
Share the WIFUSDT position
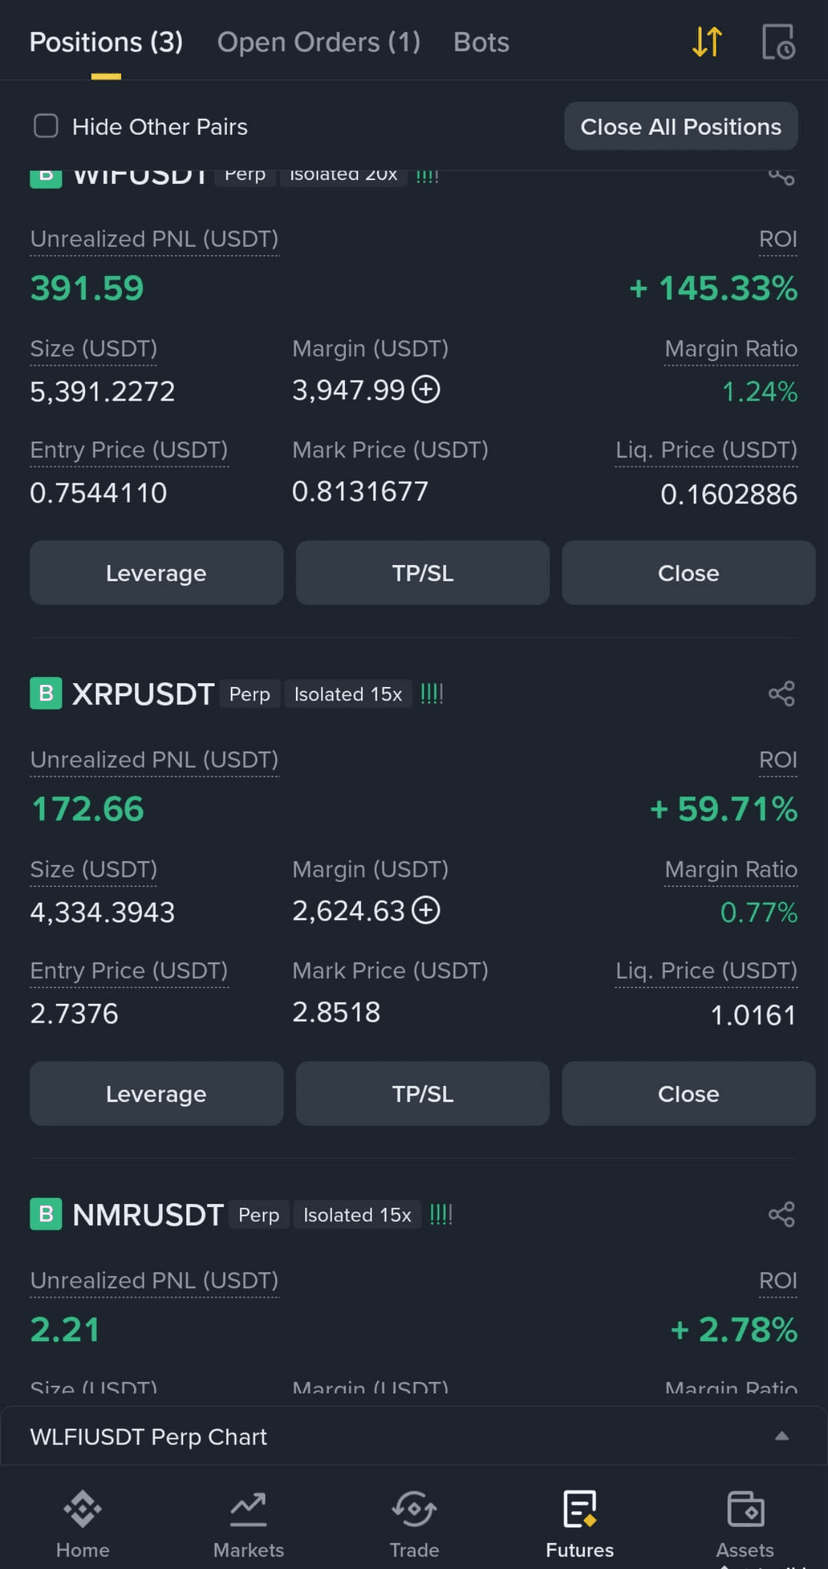tap(781, 177)
